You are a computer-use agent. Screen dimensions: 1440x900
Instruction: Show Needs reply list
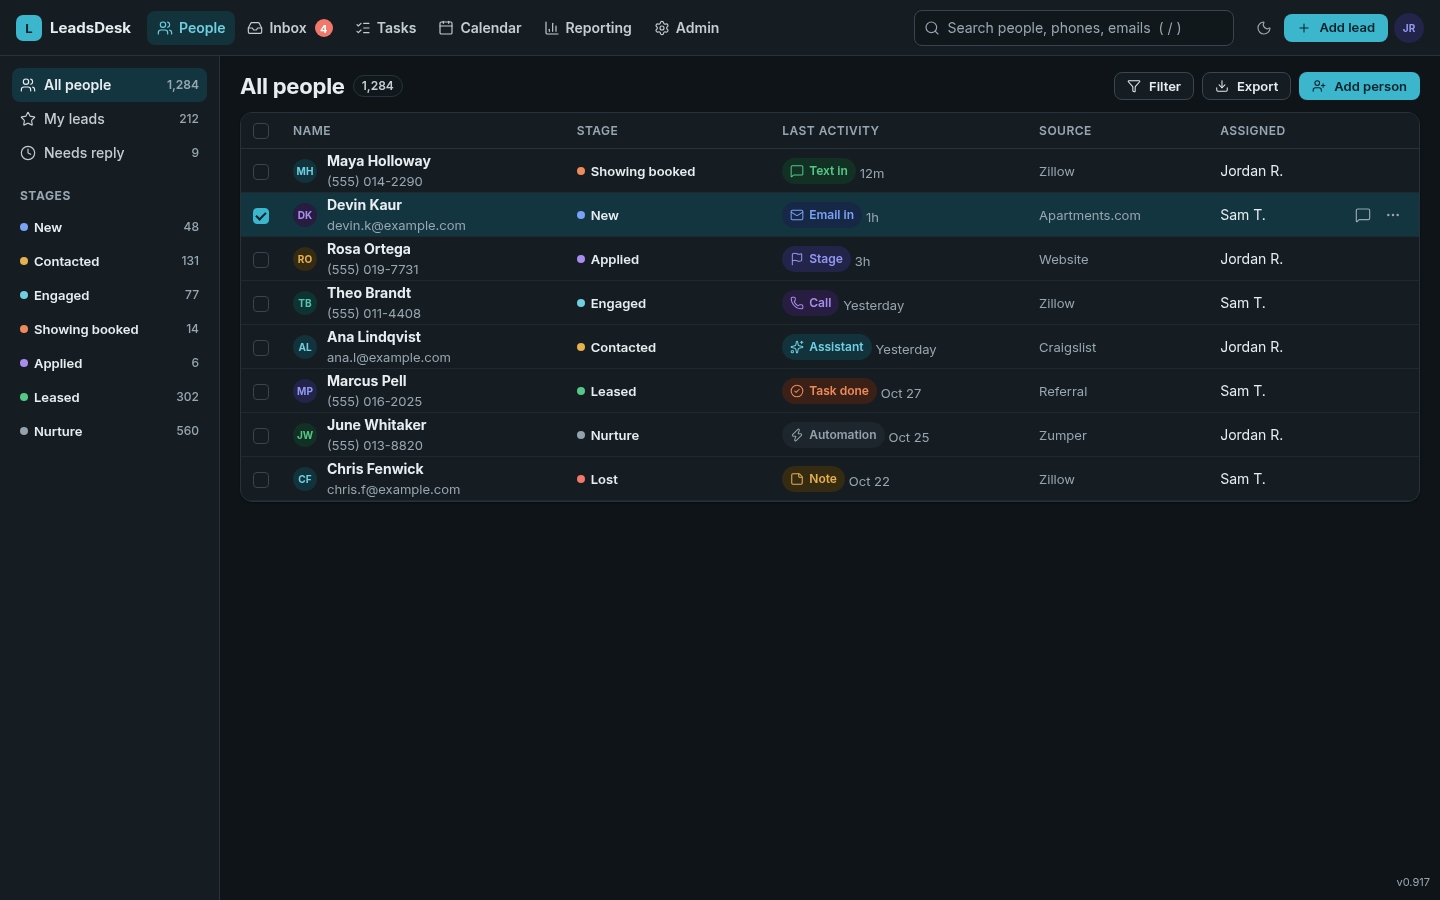tap(109, 153)
